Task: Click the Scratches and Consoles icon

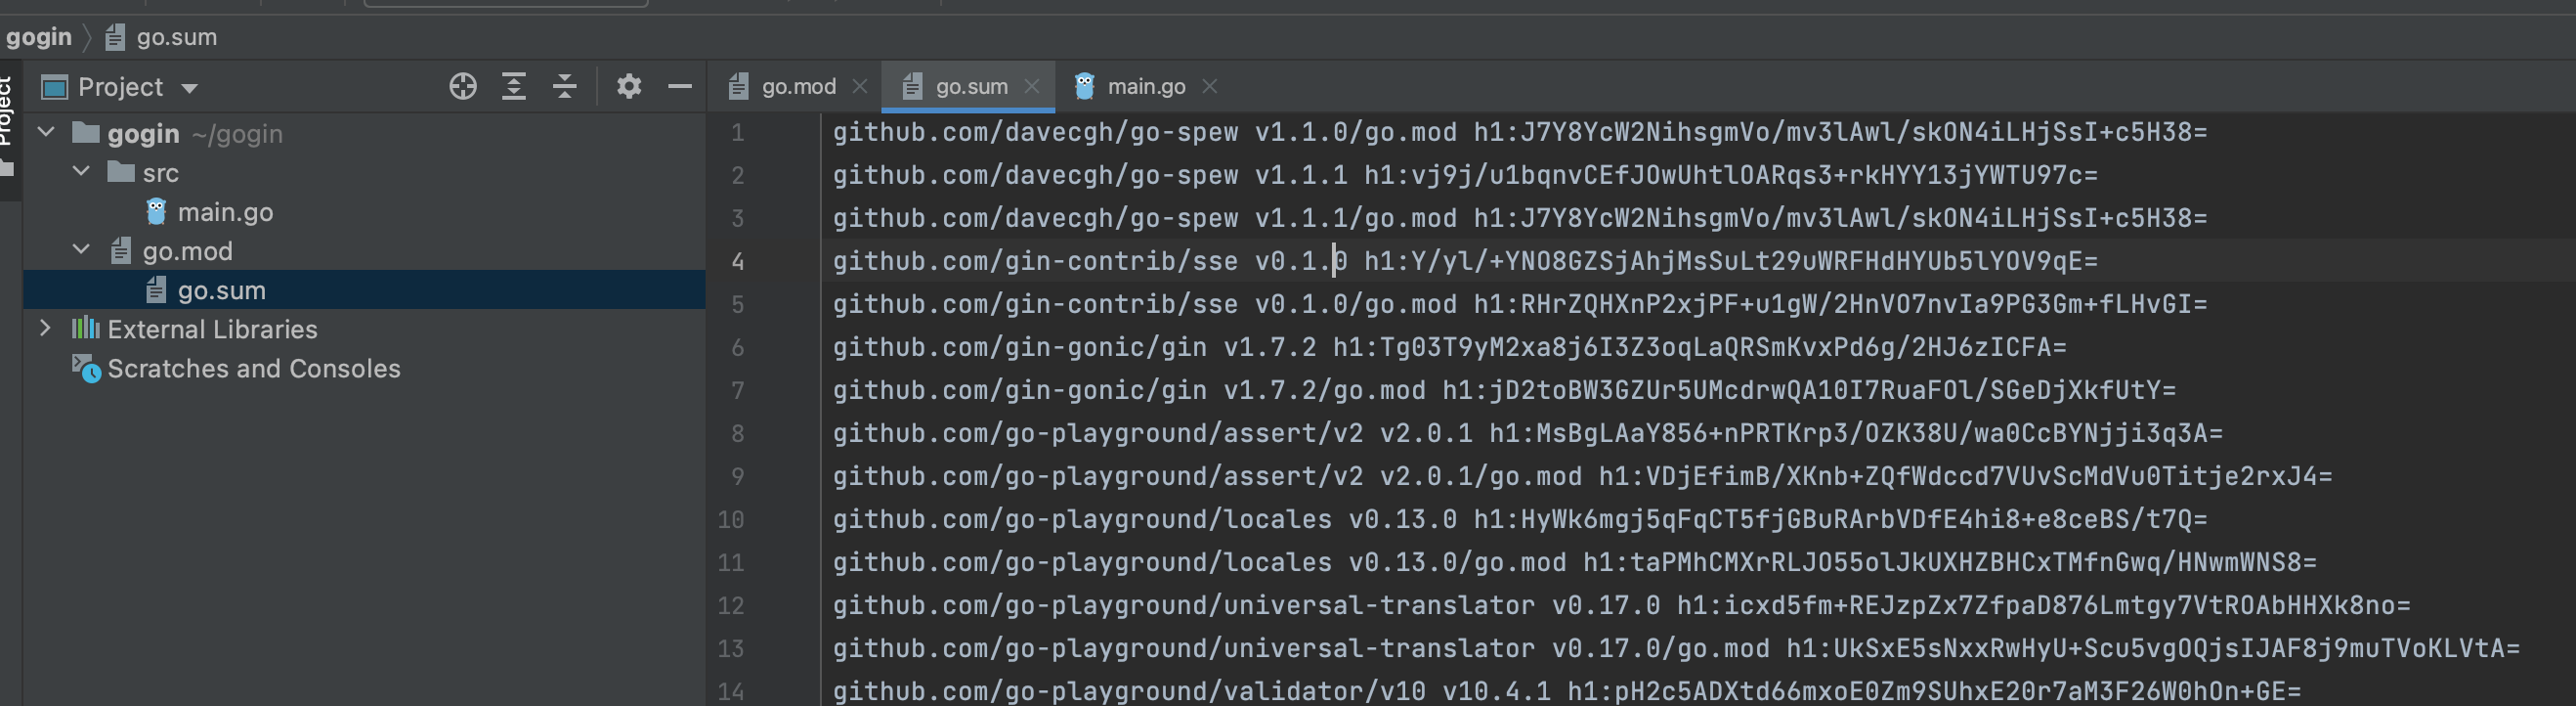Action: tap(86, 369)
